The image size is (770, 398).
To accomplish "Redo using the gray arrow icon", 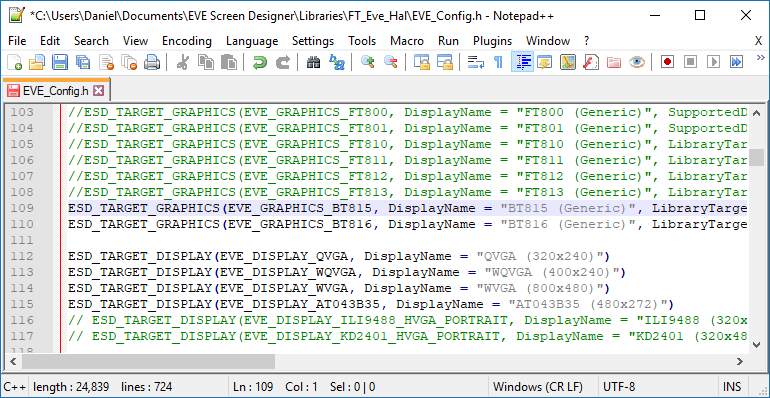I will click(282, 62).
